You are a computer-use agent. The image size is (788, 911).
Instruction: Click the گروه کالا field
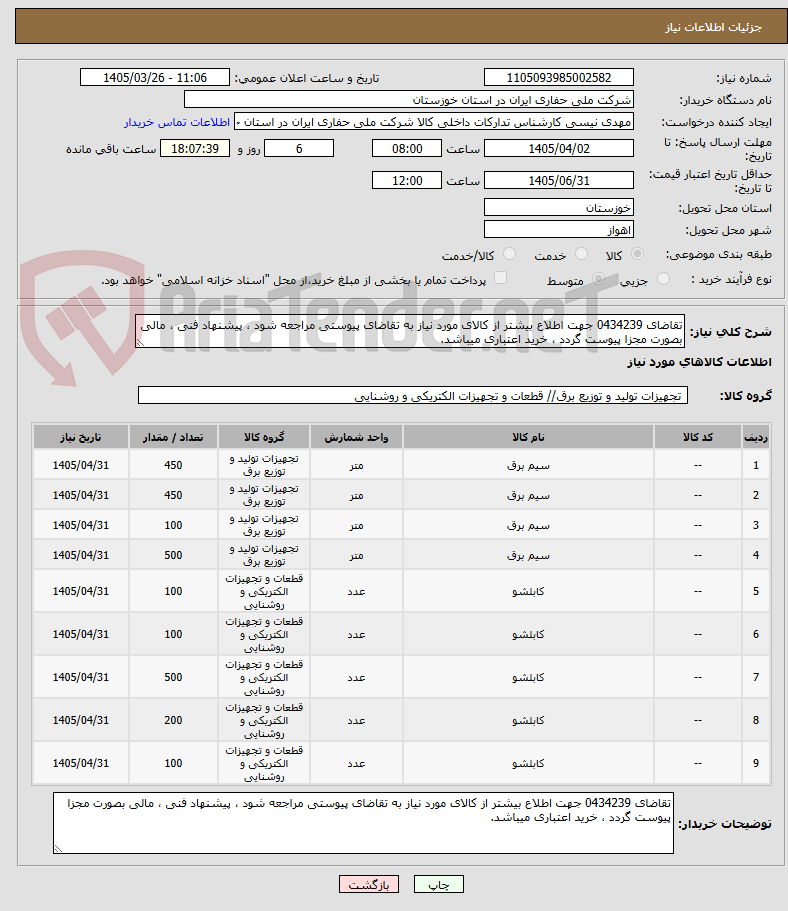pos(413,396)
